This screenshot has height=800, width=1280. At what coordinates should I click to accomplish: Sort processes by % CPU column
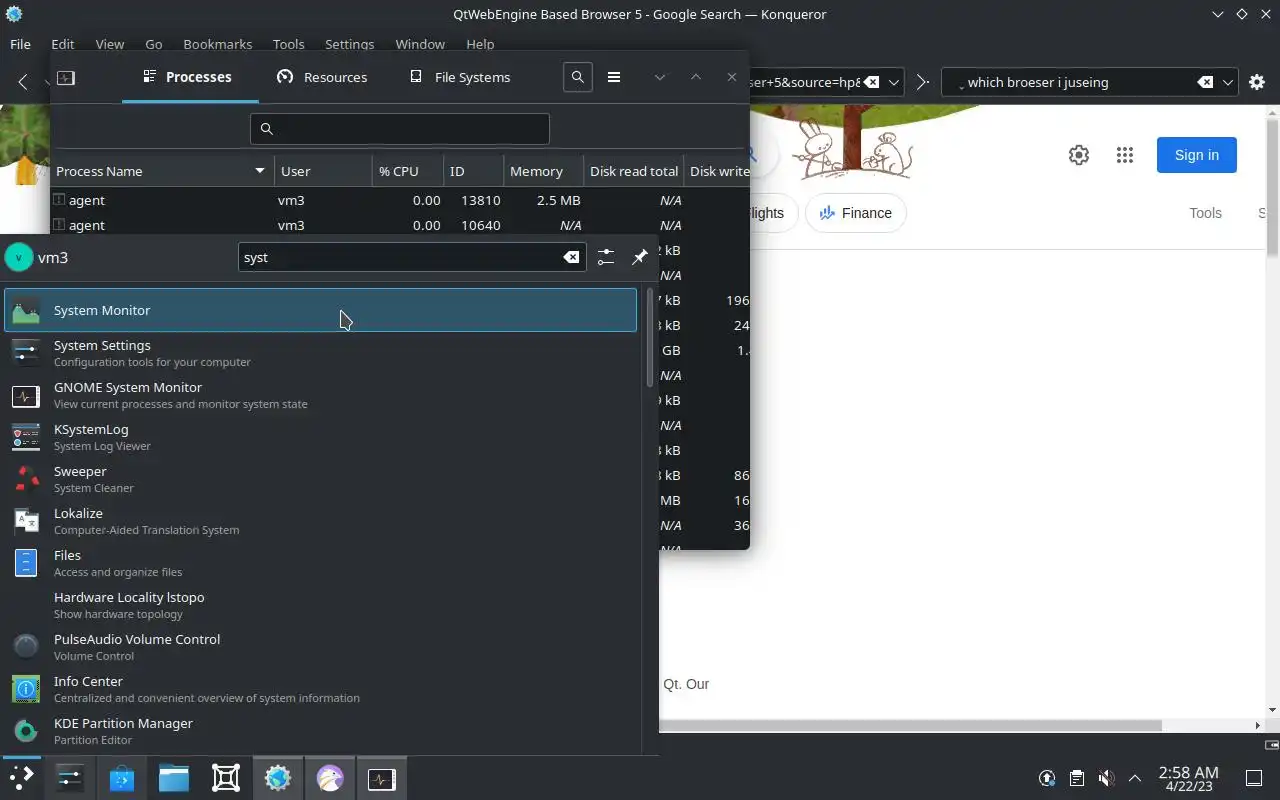408,171
